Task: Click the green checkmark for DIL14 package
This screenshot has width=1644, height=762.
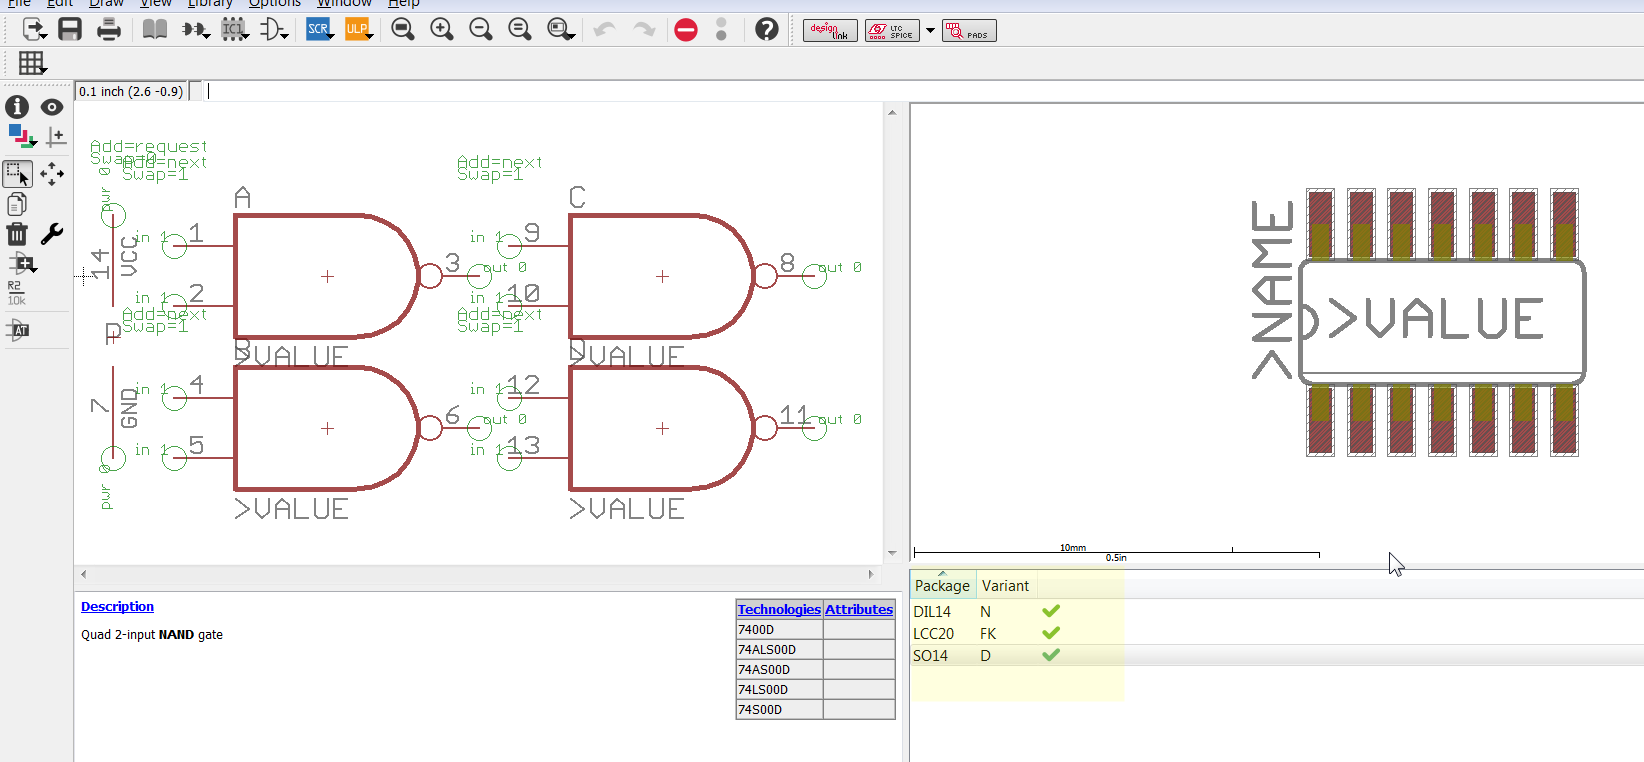Action: pos(1051,611)
